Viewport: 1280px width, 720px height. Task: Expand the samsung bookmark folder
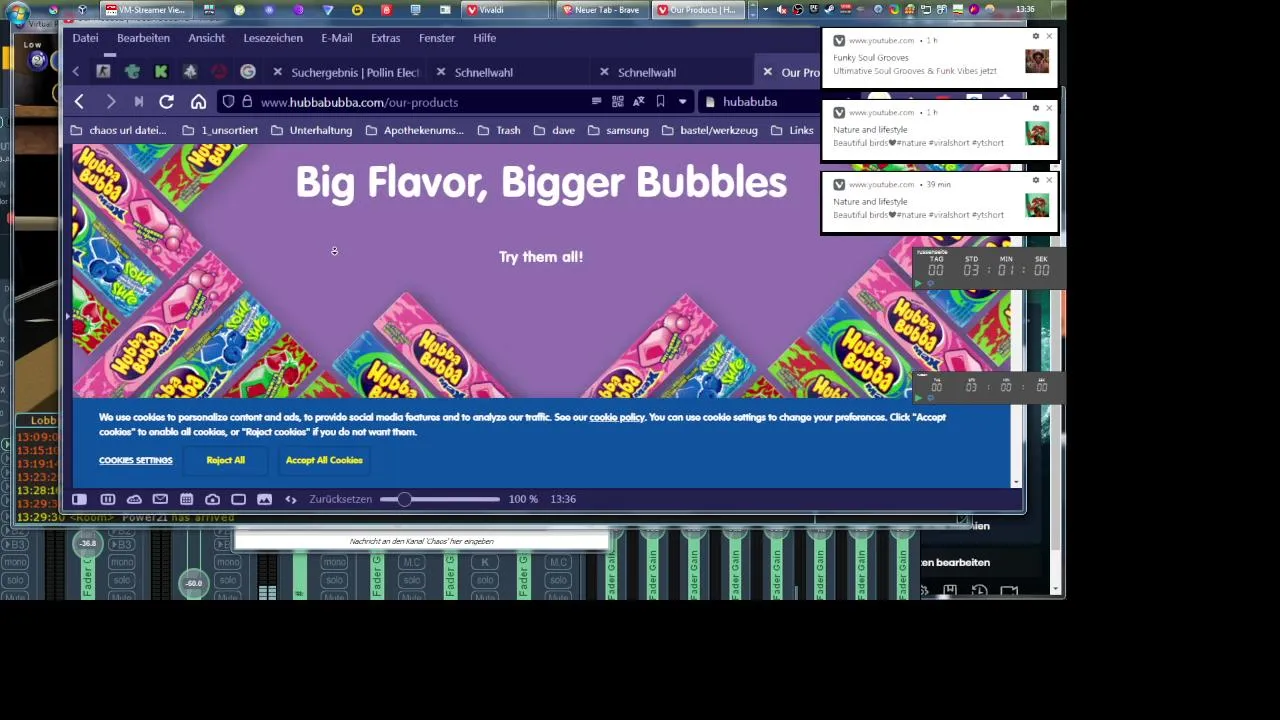pos(618,130)
